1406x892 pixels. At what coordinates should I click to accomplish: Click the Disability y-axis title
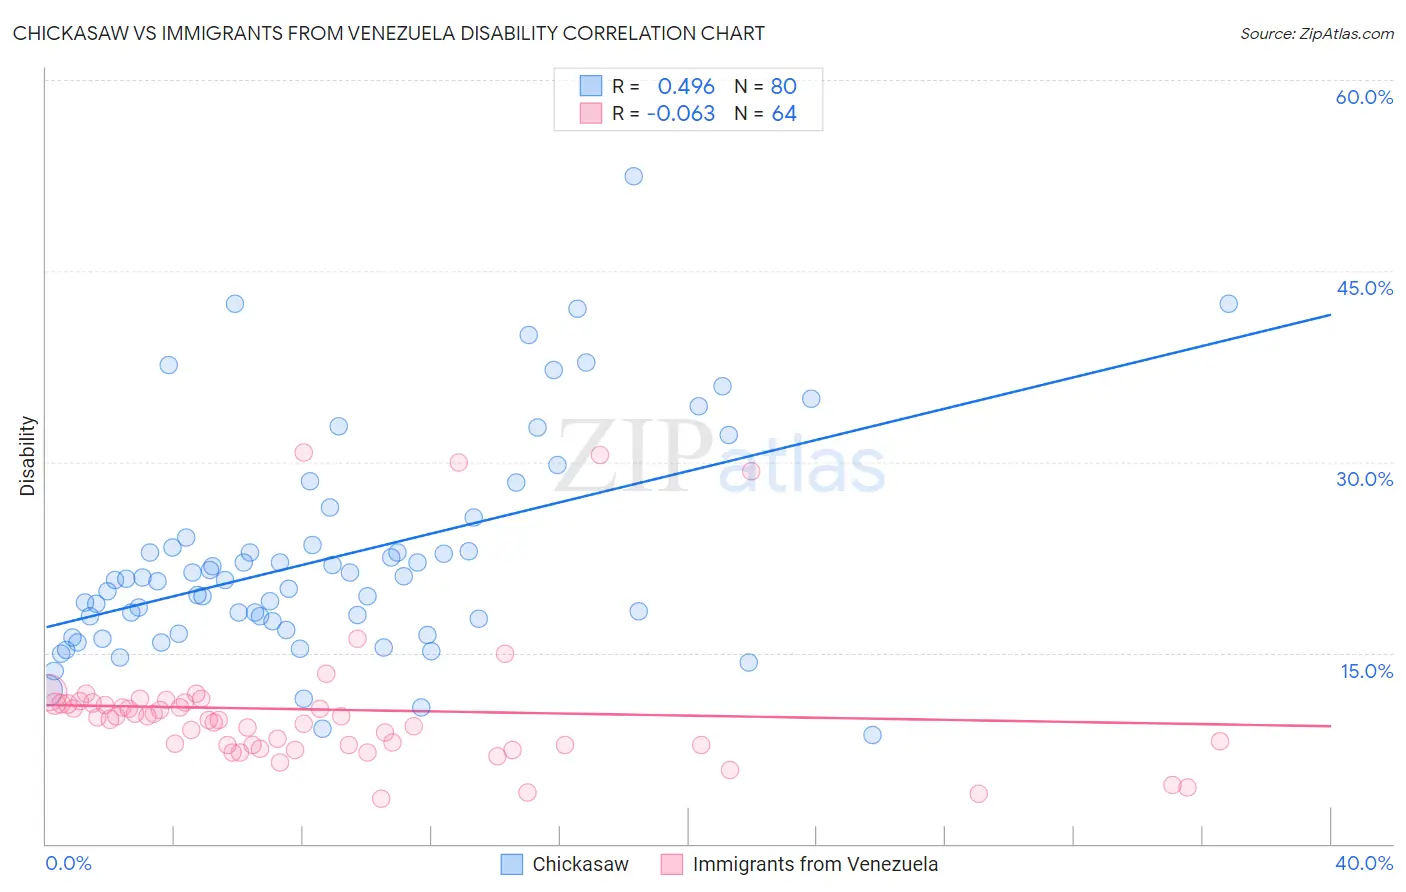coord(28,456)
